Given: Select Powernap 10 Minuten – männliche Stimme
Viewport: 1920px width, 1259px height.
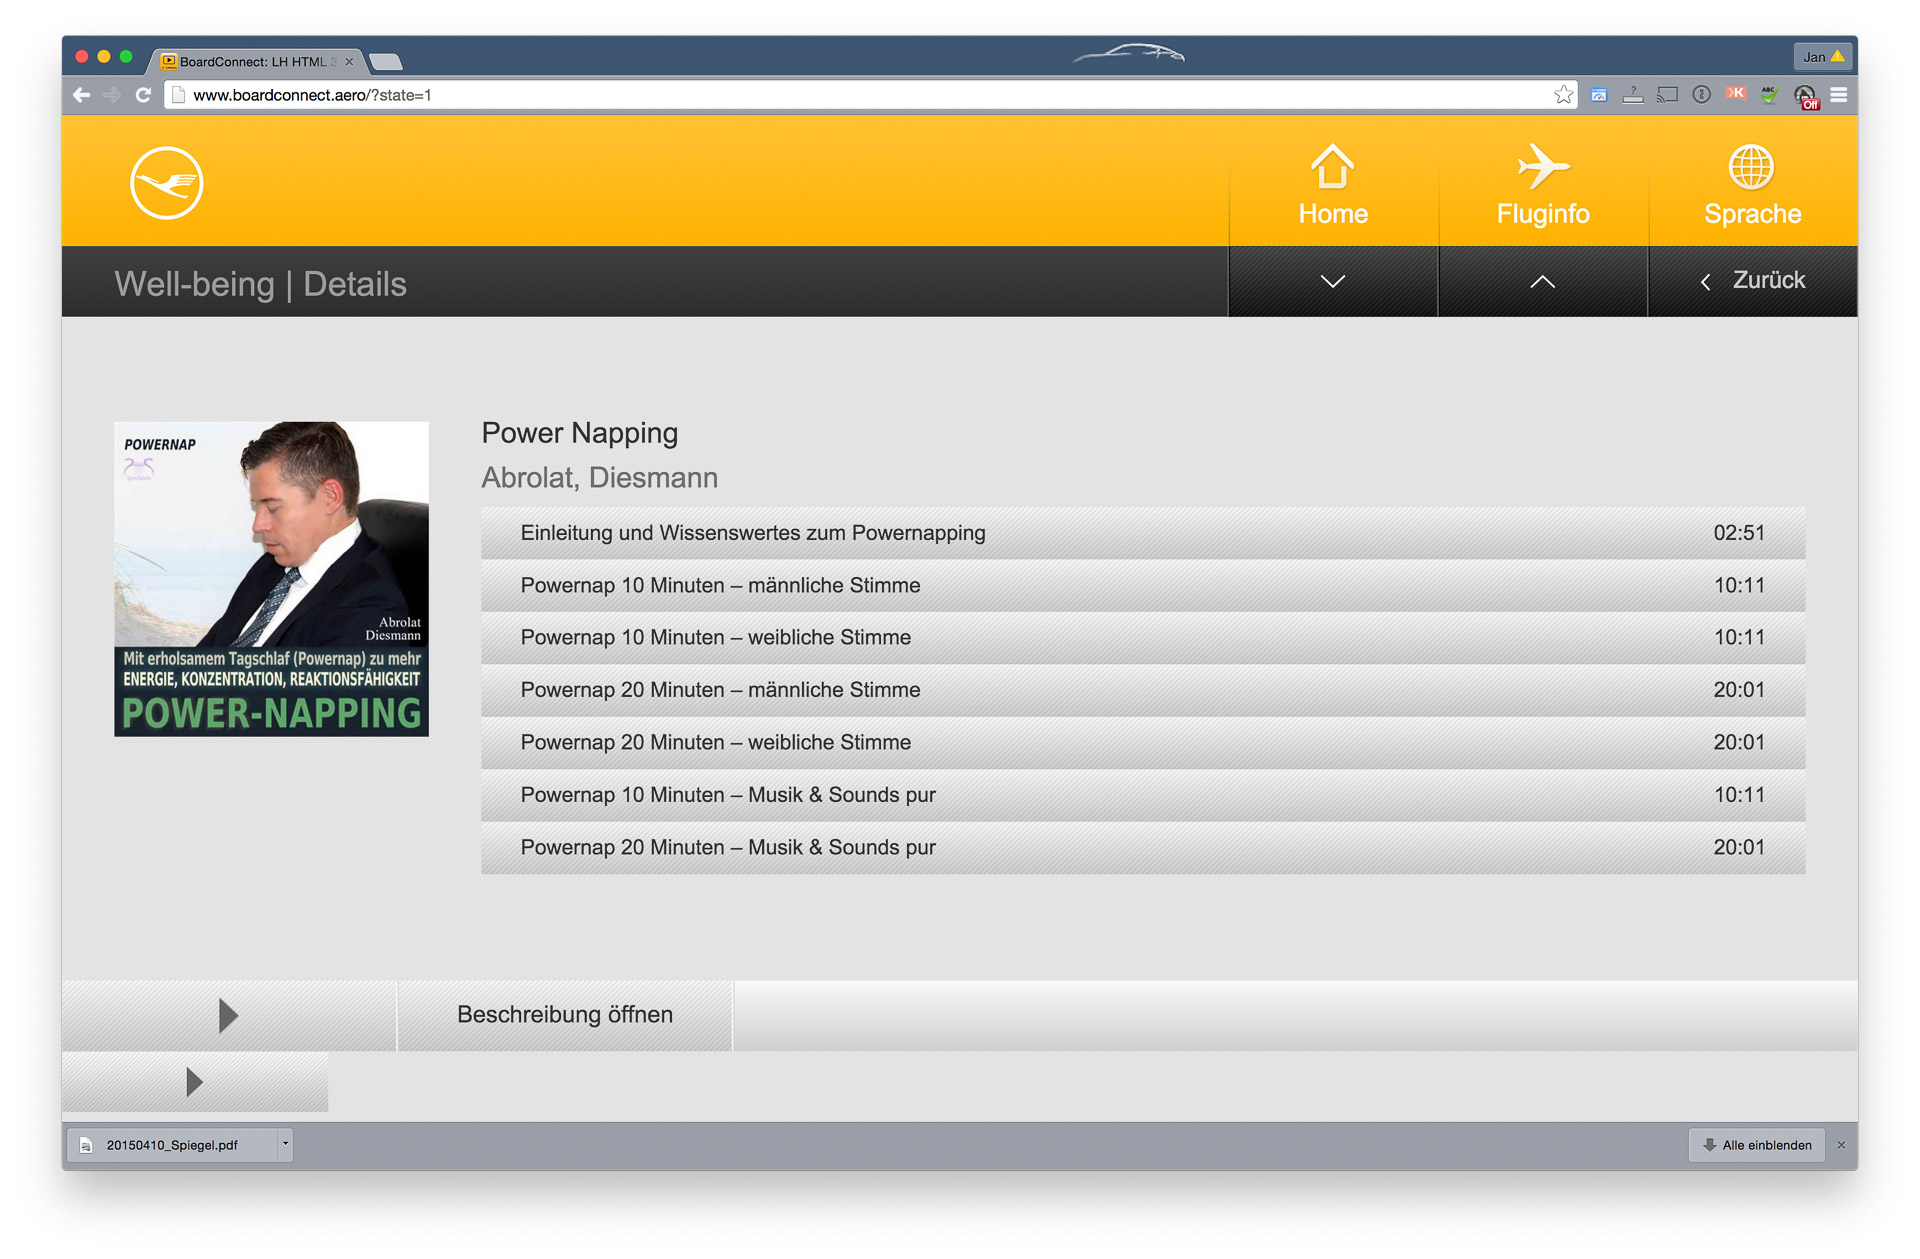Looking at the screenshot, I should (1143, 586).
